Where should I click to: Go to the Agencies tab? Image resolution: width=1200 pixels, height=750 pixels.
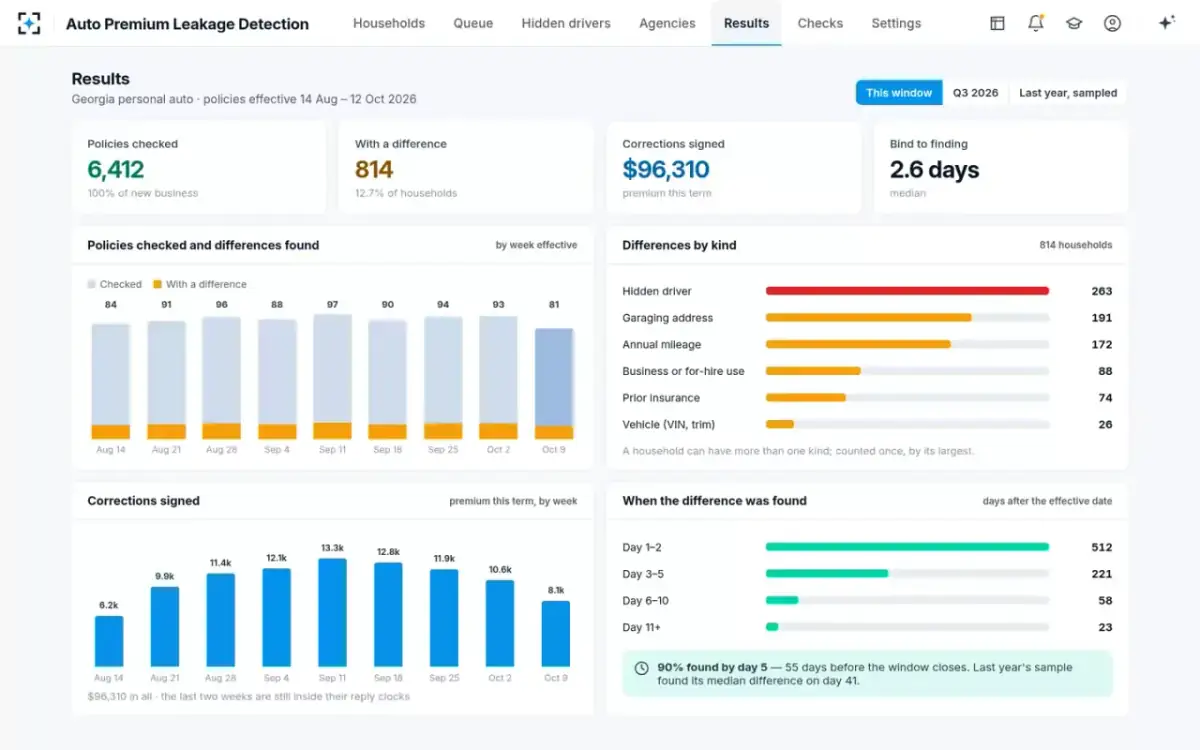667,23
